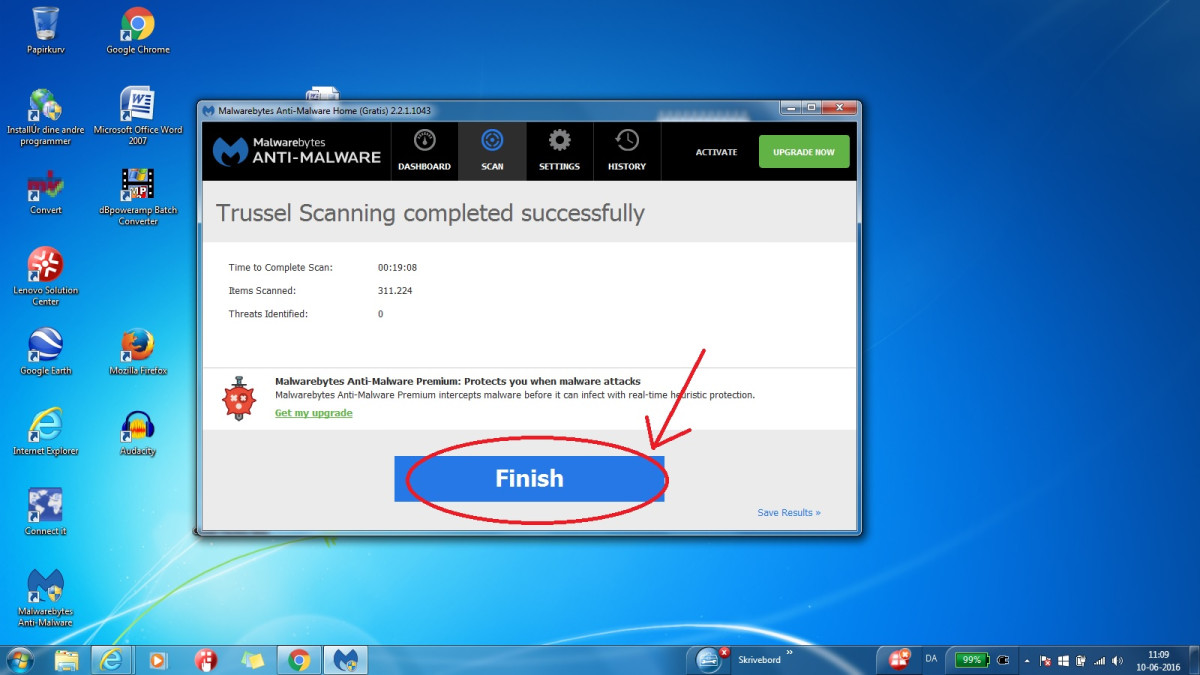Switch to Google Chrome on the taskbar
Screen dimensions: 1200x675
(298, 660)
